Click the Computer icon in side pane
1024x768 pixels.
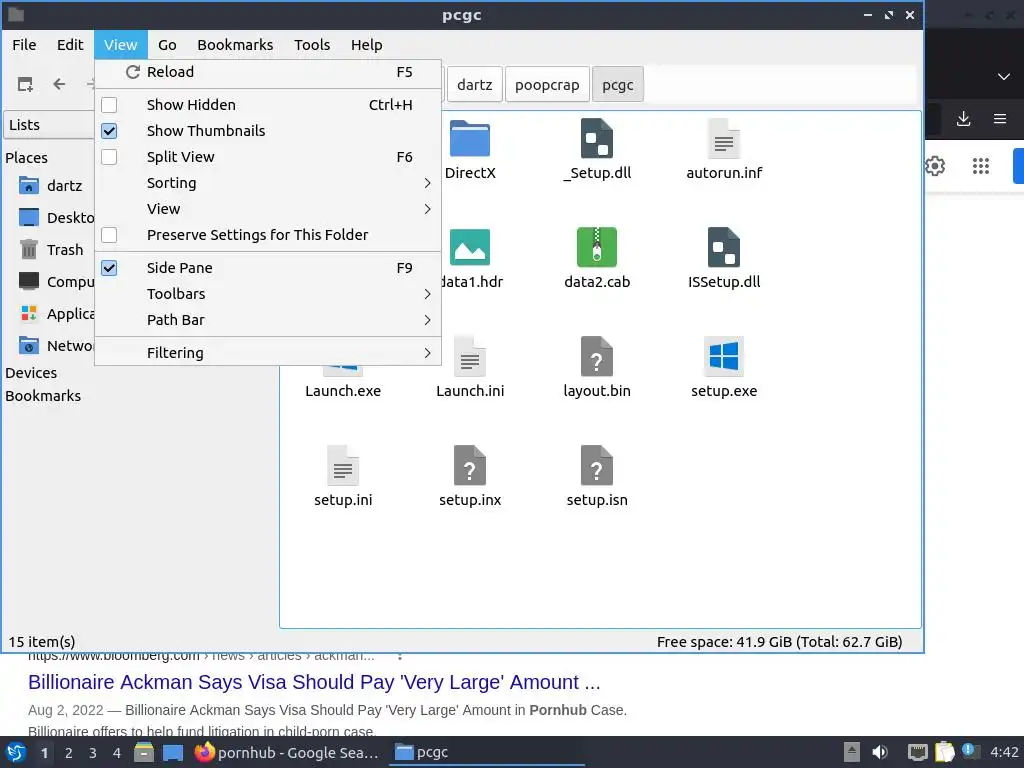click(x=29, y=281)
